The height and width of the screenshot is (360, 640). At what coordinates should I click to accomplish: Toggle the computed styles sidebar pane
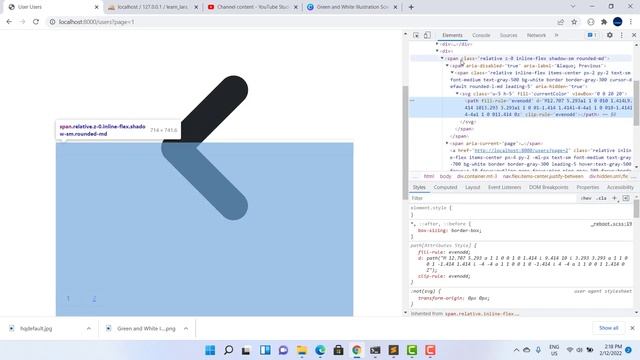626,198
